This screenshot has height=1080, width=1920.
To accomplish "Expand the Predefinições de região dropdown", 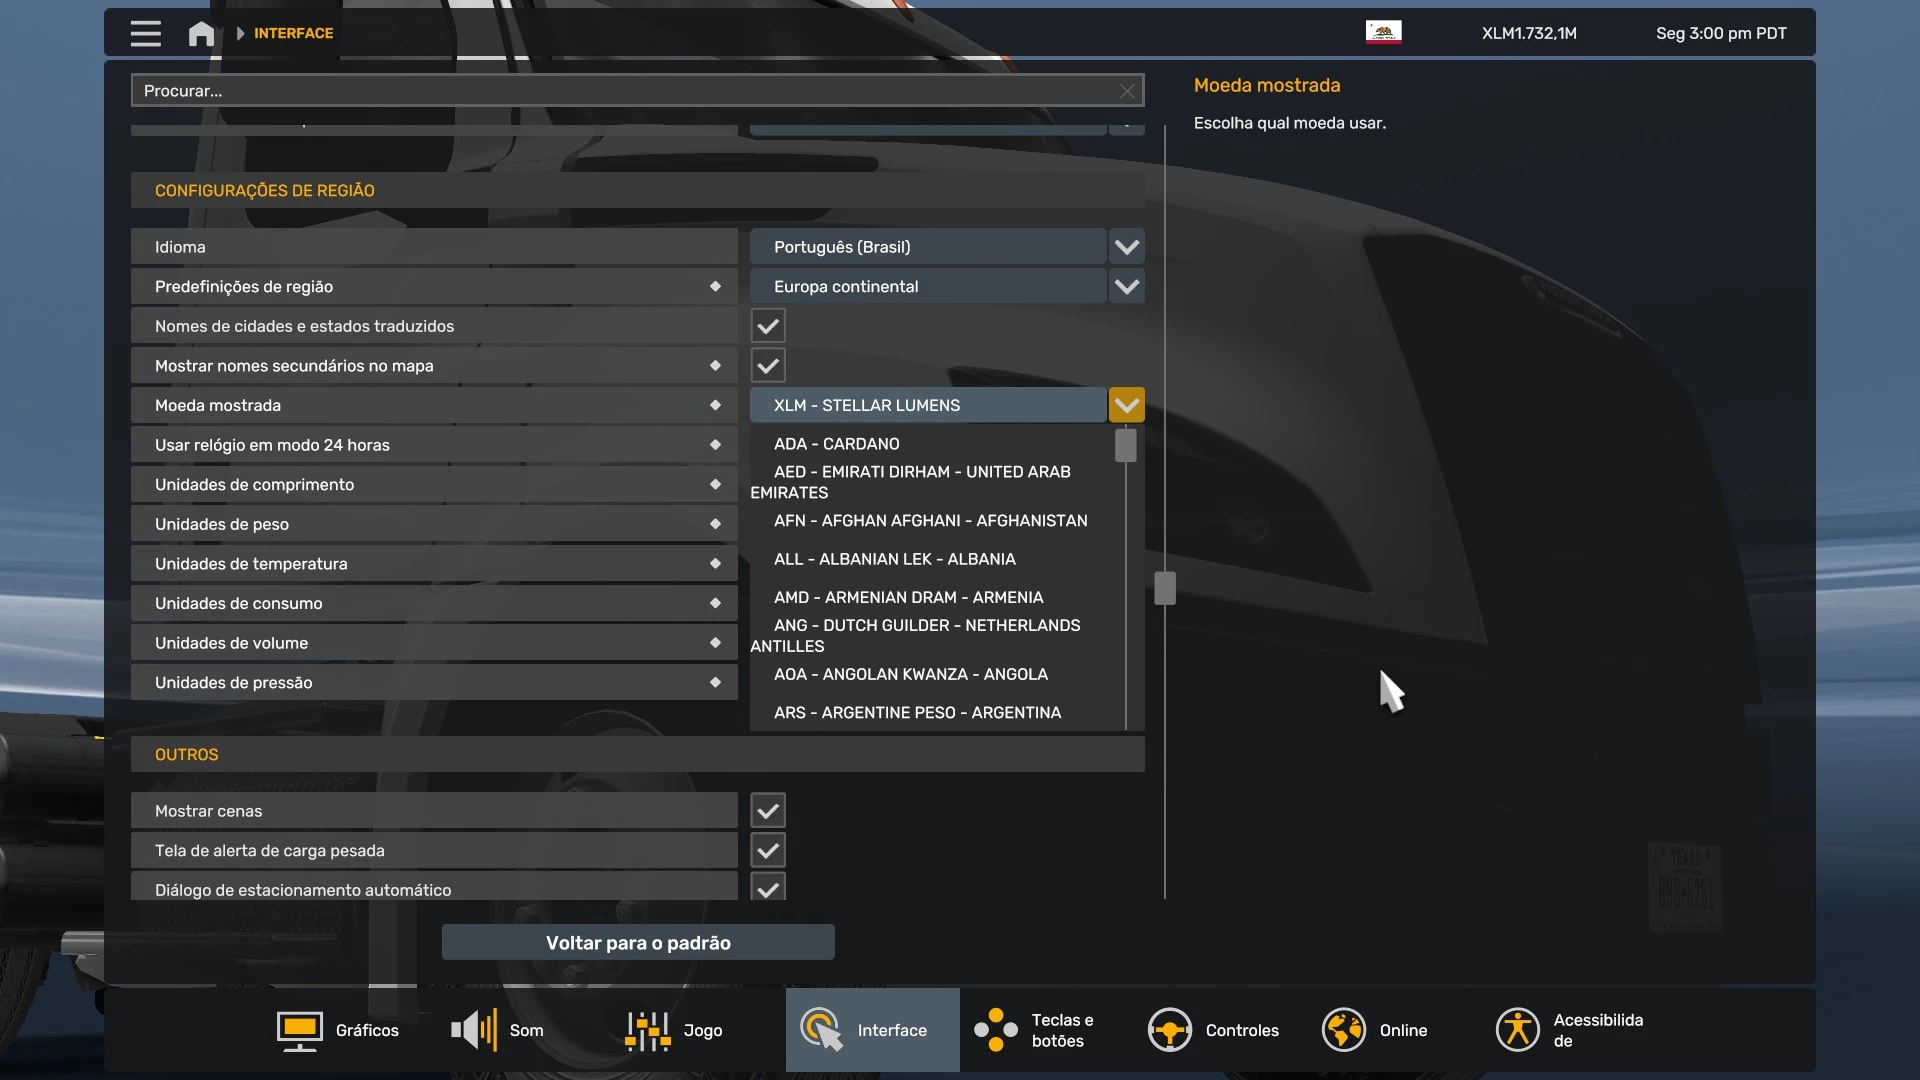I will pos(1127,286).
